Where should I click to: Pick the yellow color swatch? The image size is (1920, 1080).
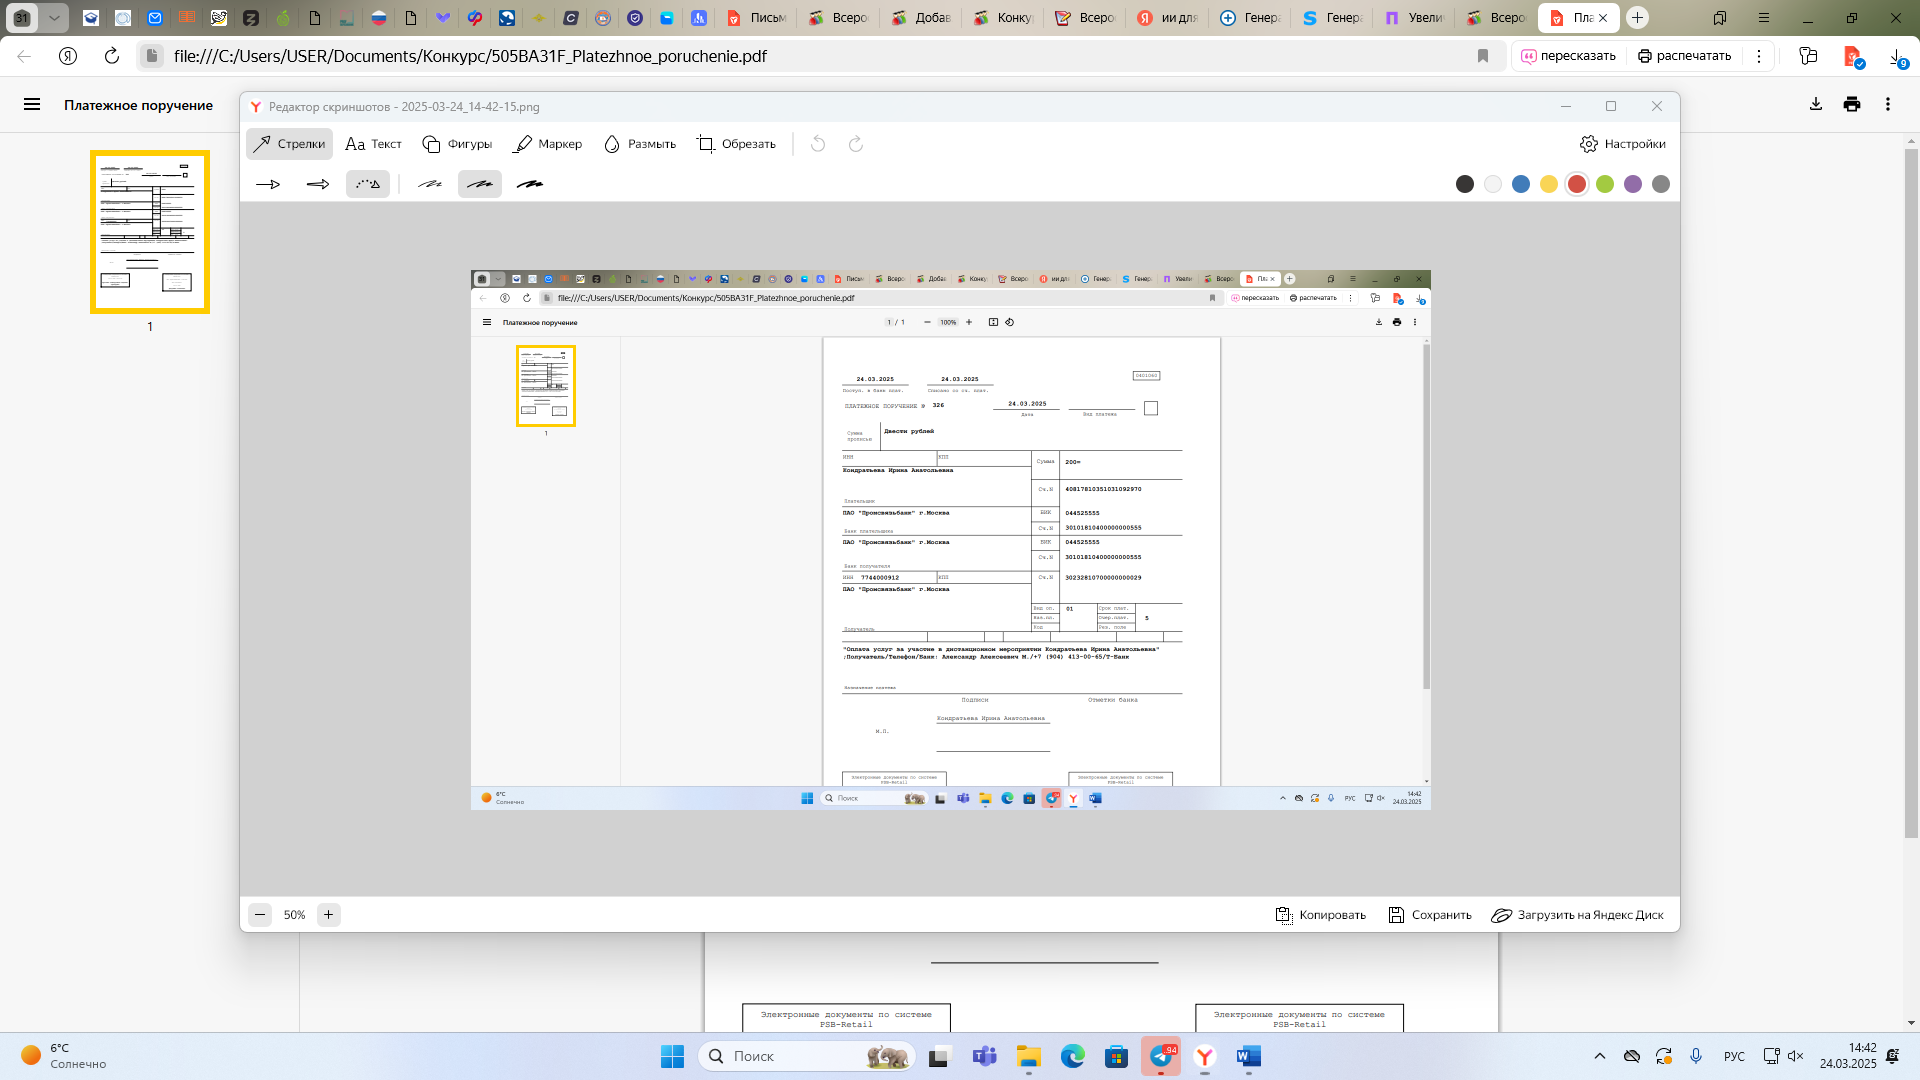[1549, 184]
